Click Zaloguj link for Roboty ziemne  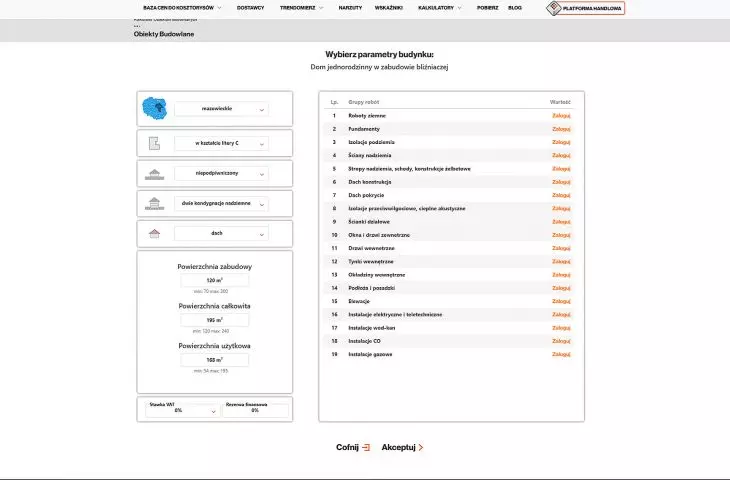pos(561,115)
